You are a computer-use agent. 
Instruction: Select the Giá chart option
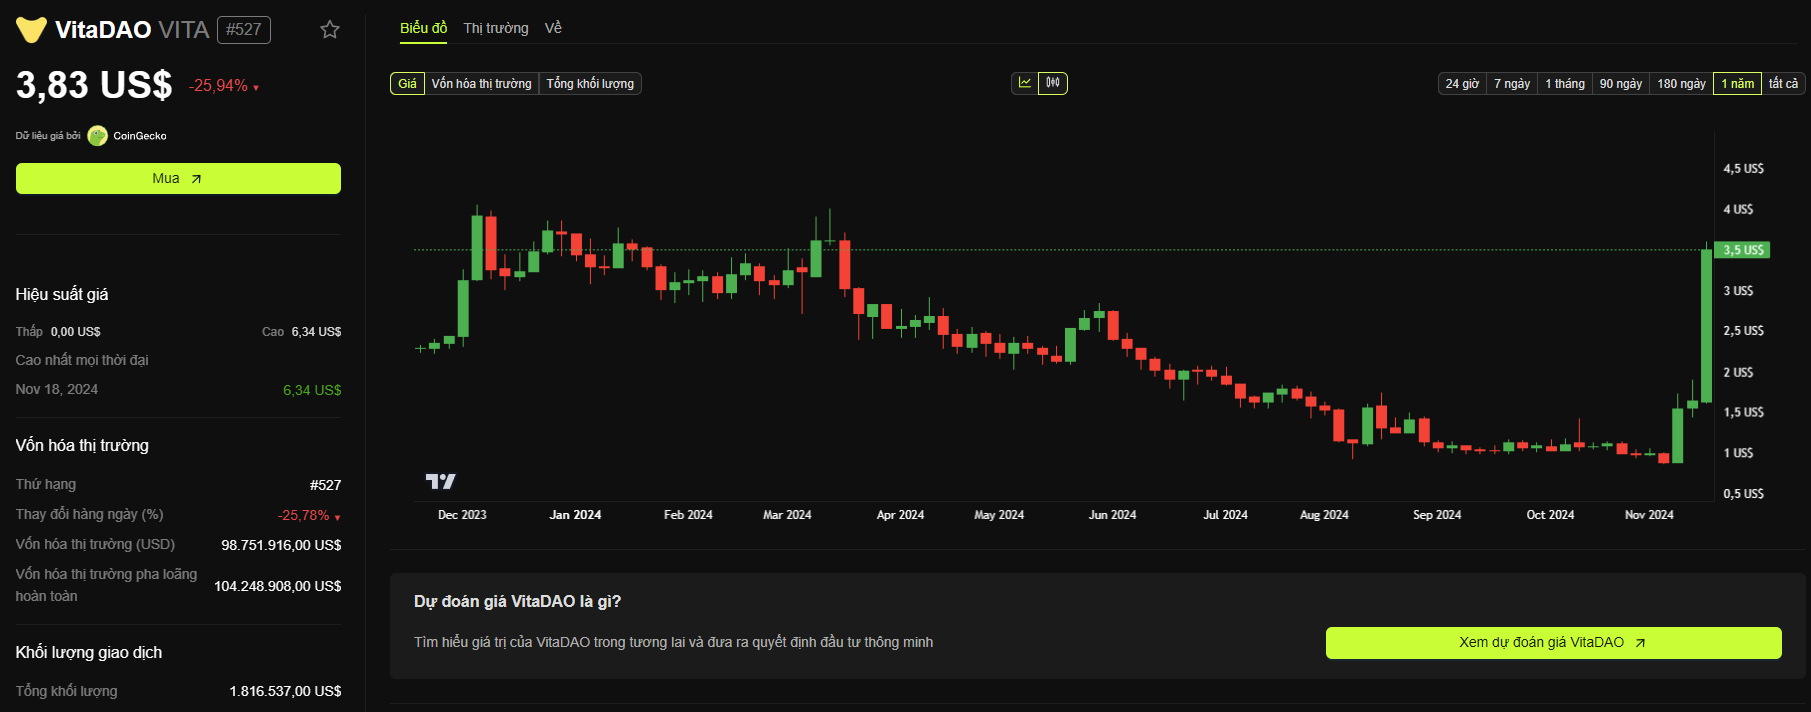tap(407, 84)
